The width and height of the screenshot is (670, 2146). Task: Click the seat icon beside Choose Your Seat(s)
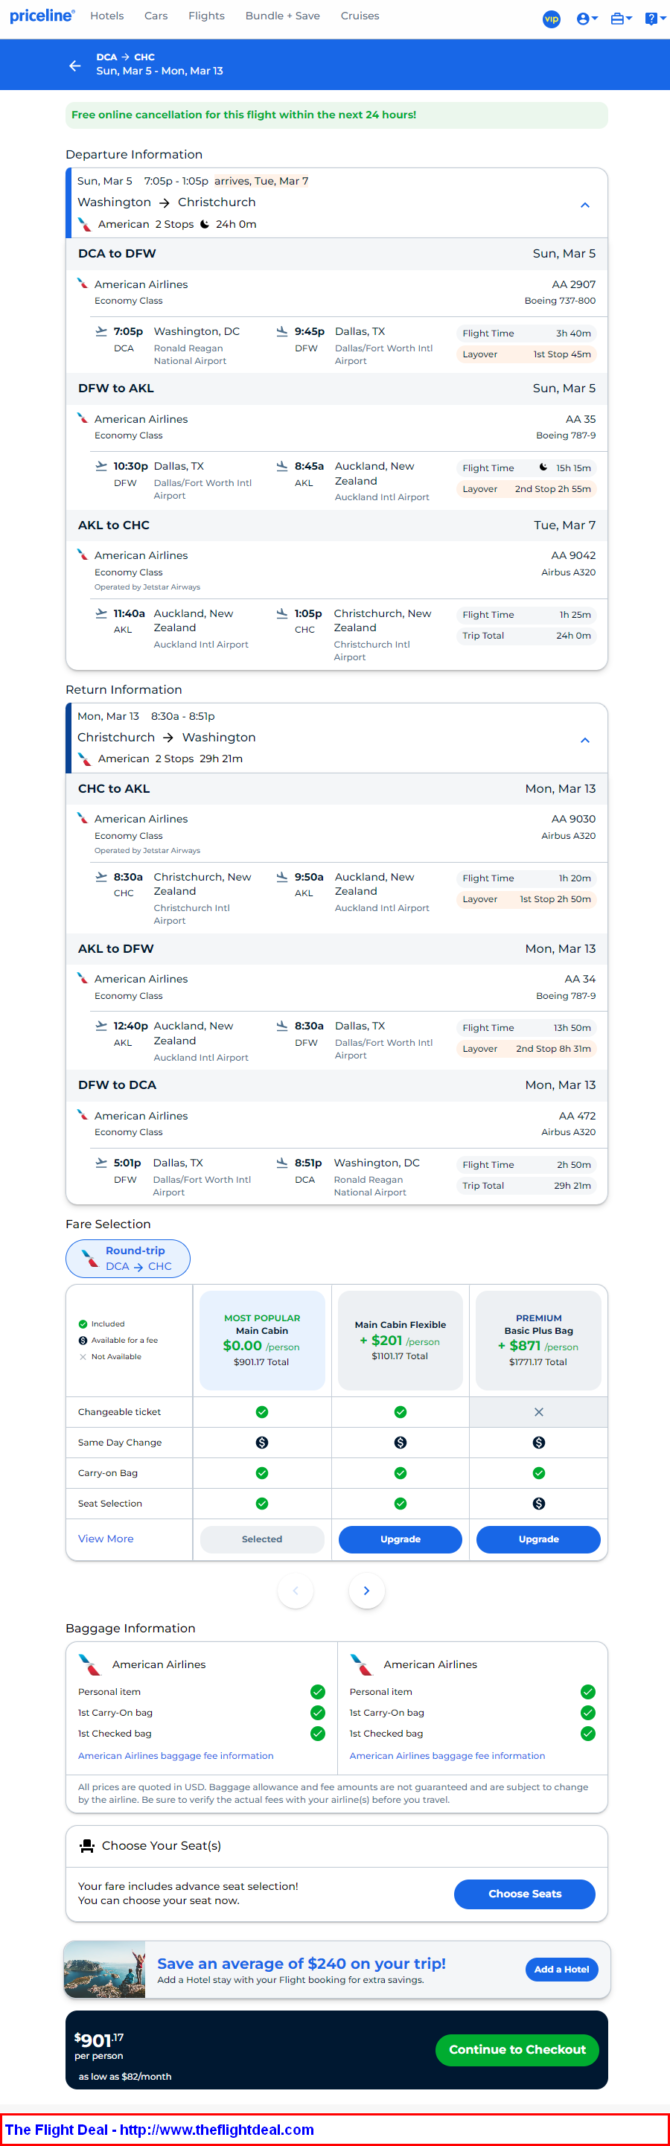[x=87, y=1846]
